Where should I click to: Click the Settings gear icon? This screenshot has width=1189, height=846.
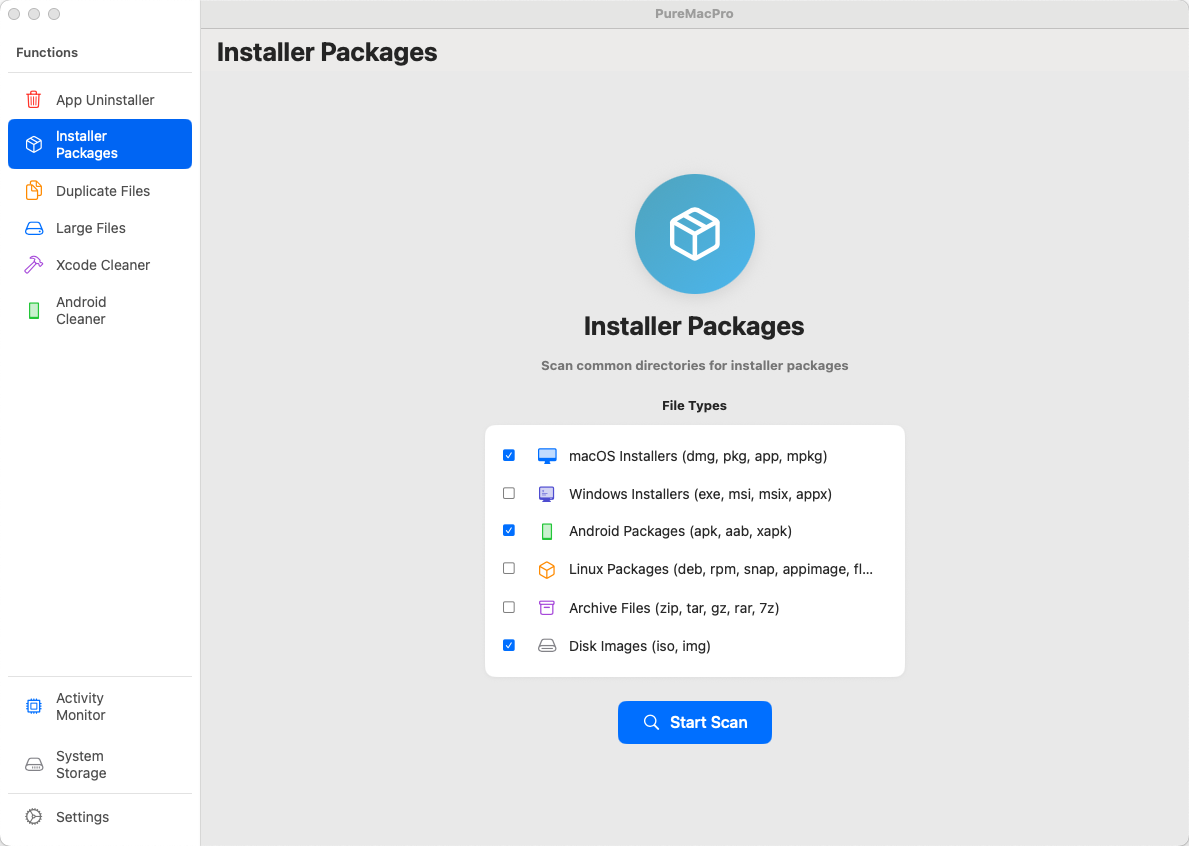[34, 817]
